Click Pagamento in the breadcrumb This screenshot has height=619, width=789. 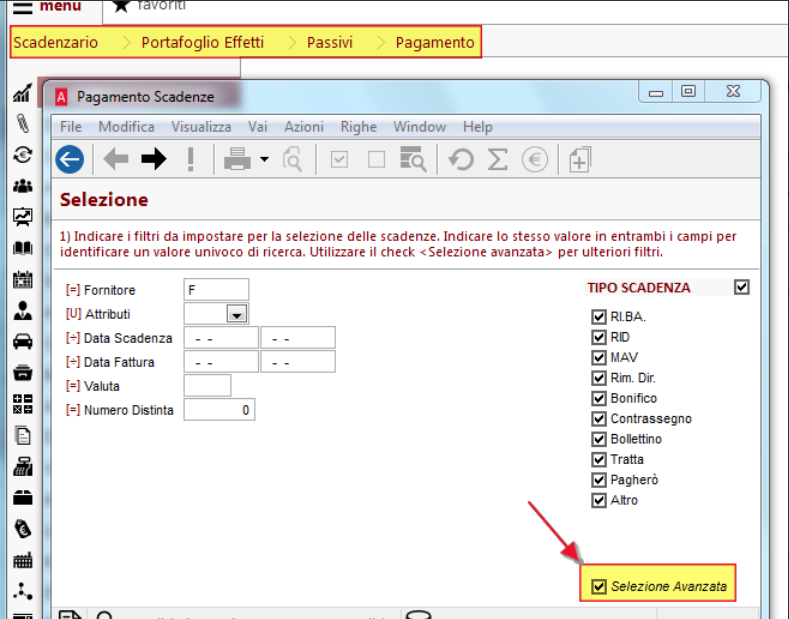click(435, 42)
